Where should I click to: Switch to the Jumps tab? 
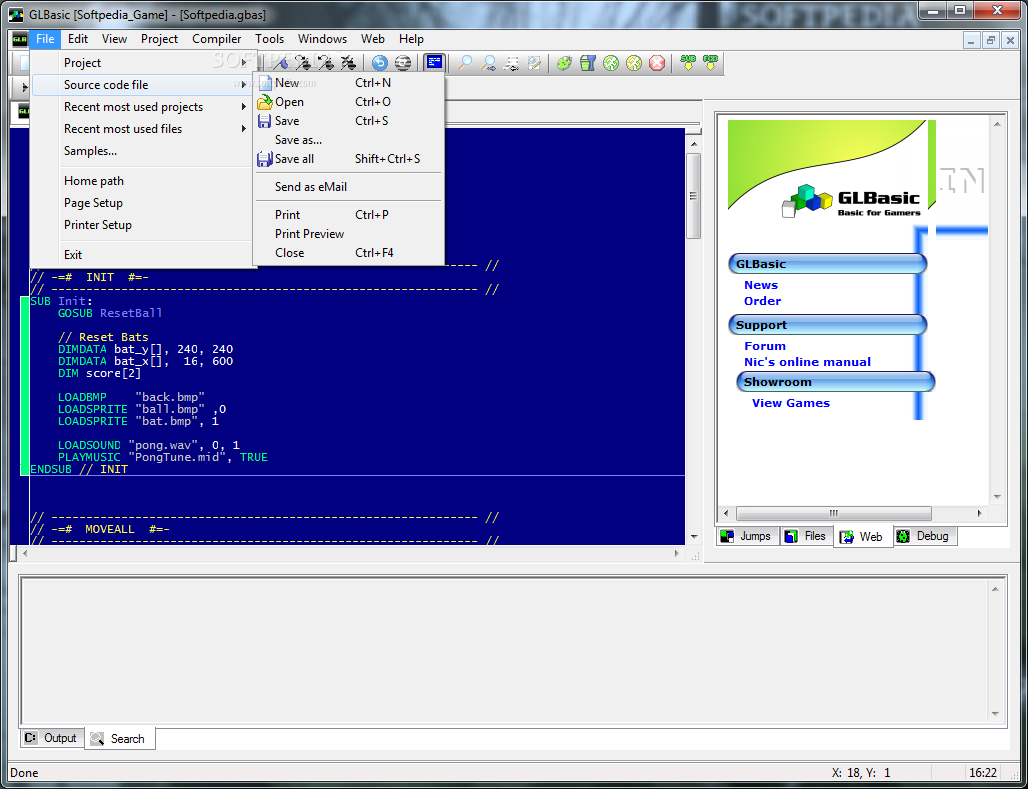click(747, 536)
